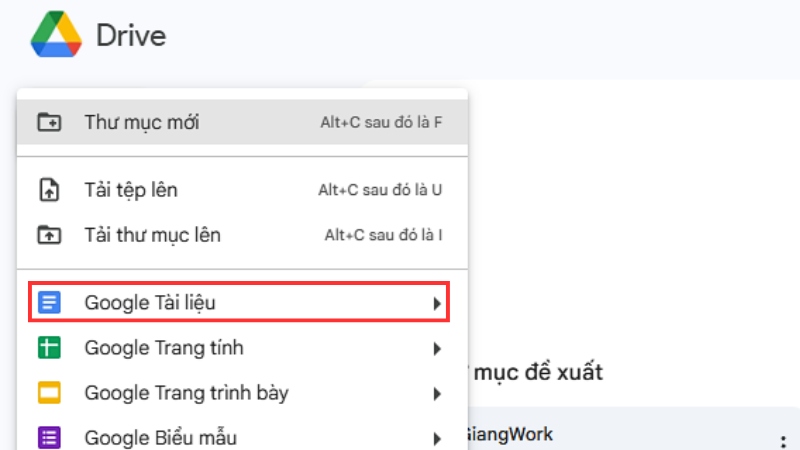
Task: Click the yellow Google Slides icon
Action: click(x=49, y=393)
